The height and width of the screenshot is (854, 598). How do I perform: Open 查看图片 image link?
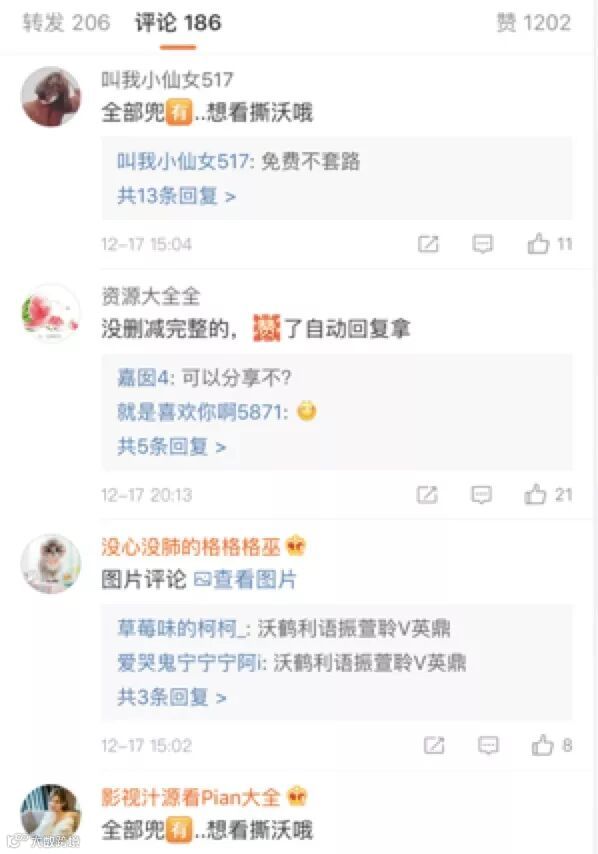point(245,580)
